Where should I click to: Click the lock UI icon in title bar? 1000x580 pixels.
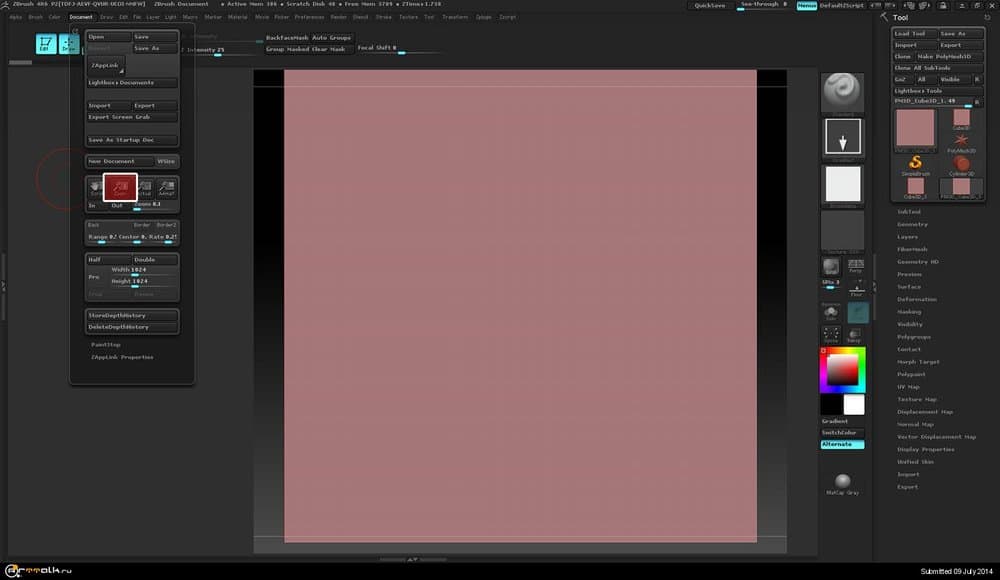click(943, 5)
